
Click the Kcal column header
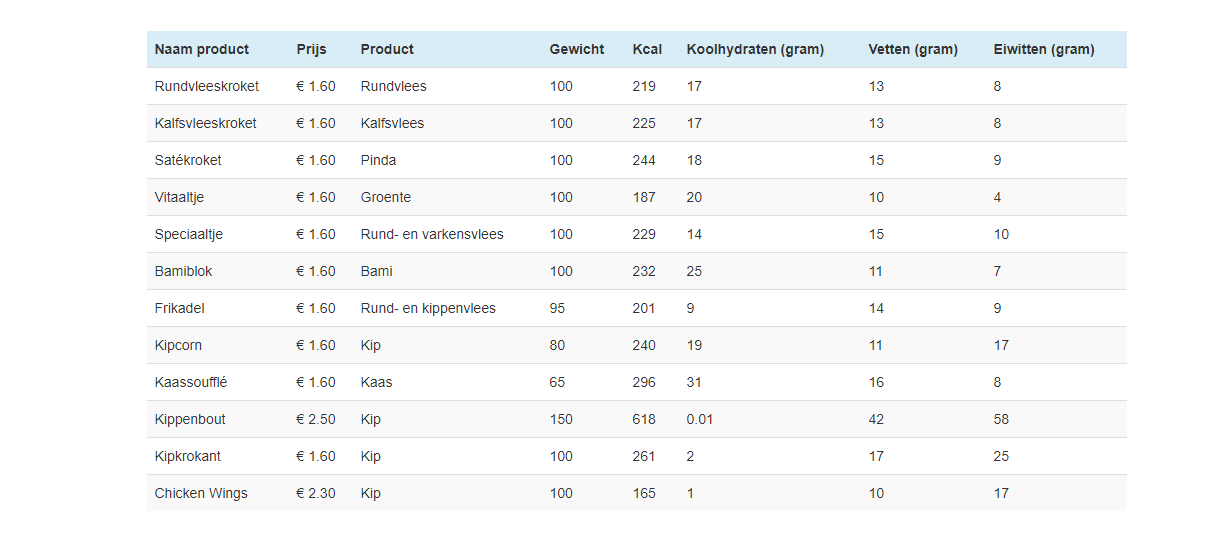tap(647, 49)
